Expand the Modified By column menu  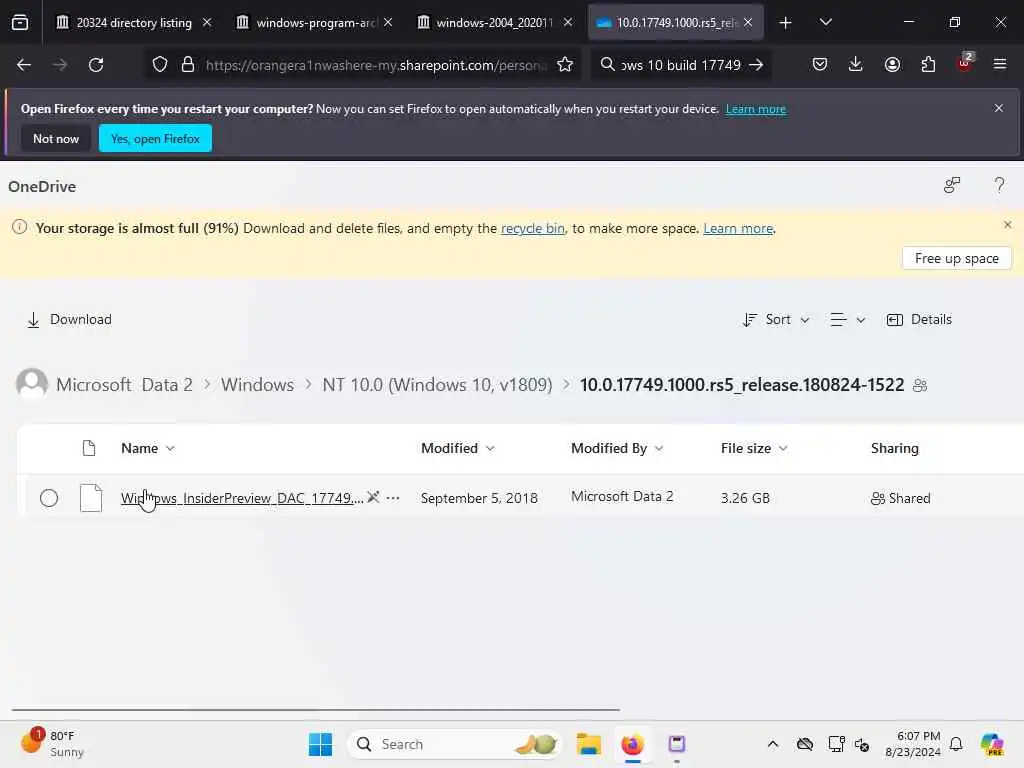point(659,449)
